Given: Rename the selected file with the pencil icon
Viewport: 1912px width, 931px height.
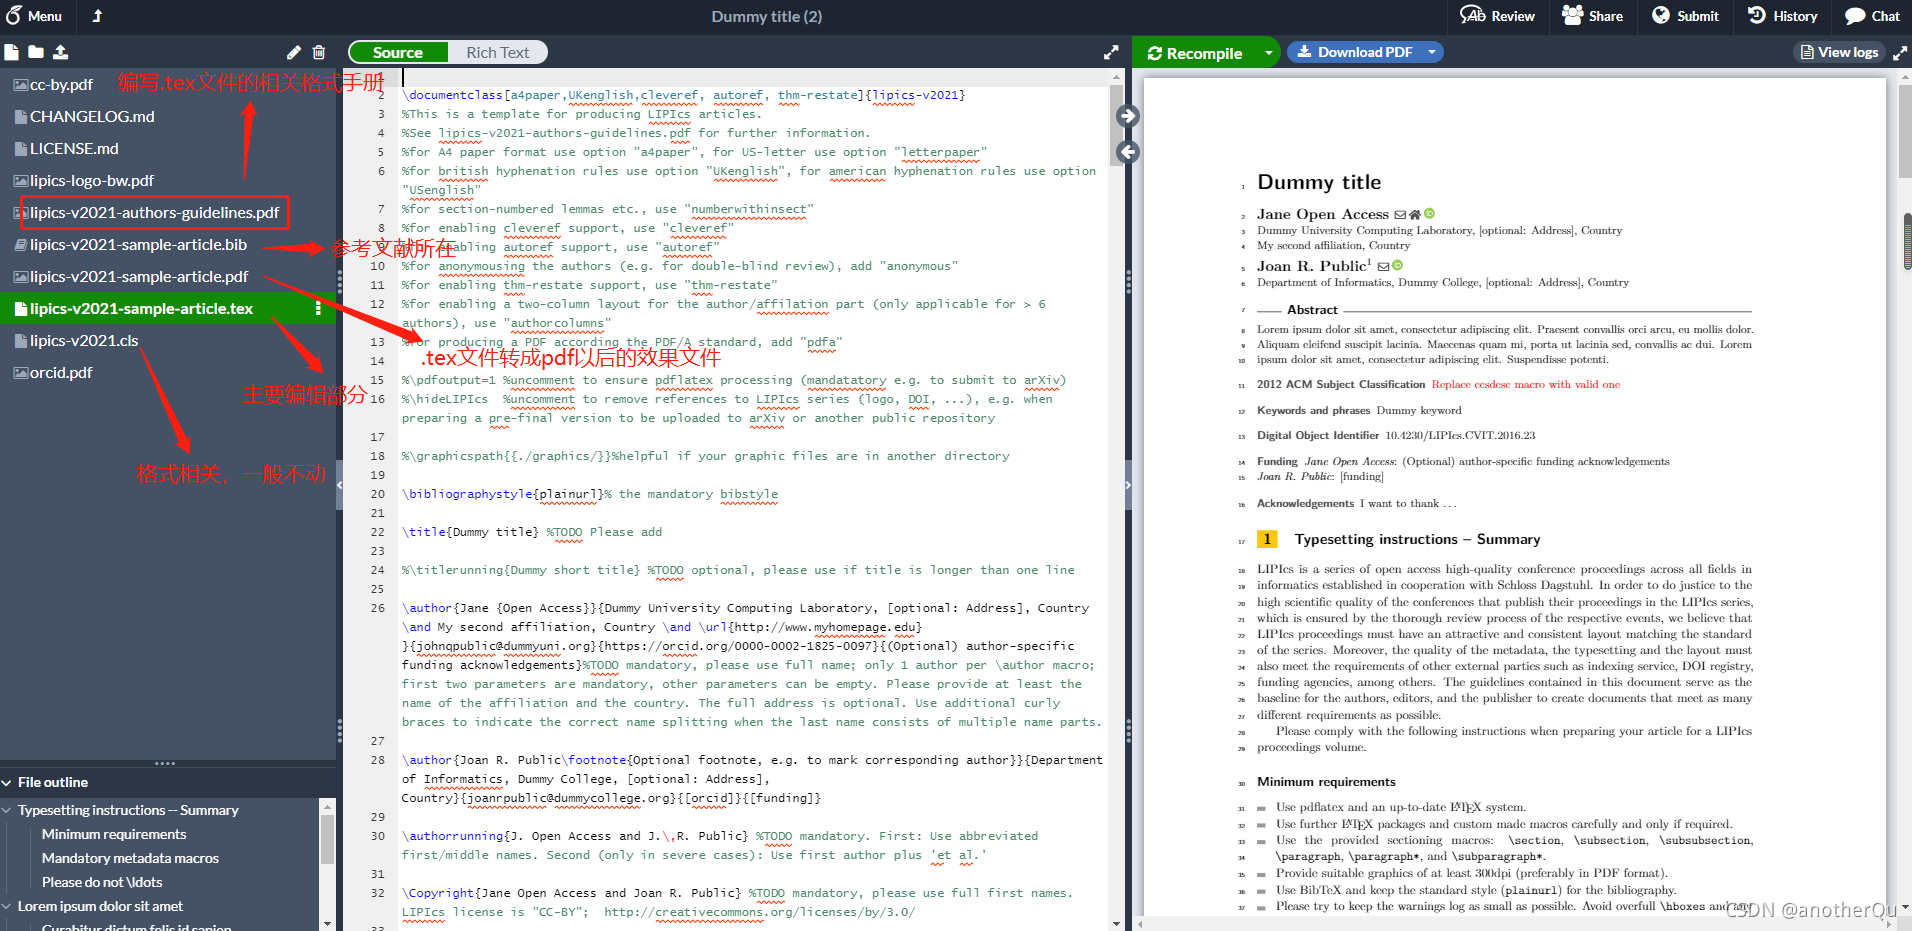Looking at the screenshot, I should point(293,52).
